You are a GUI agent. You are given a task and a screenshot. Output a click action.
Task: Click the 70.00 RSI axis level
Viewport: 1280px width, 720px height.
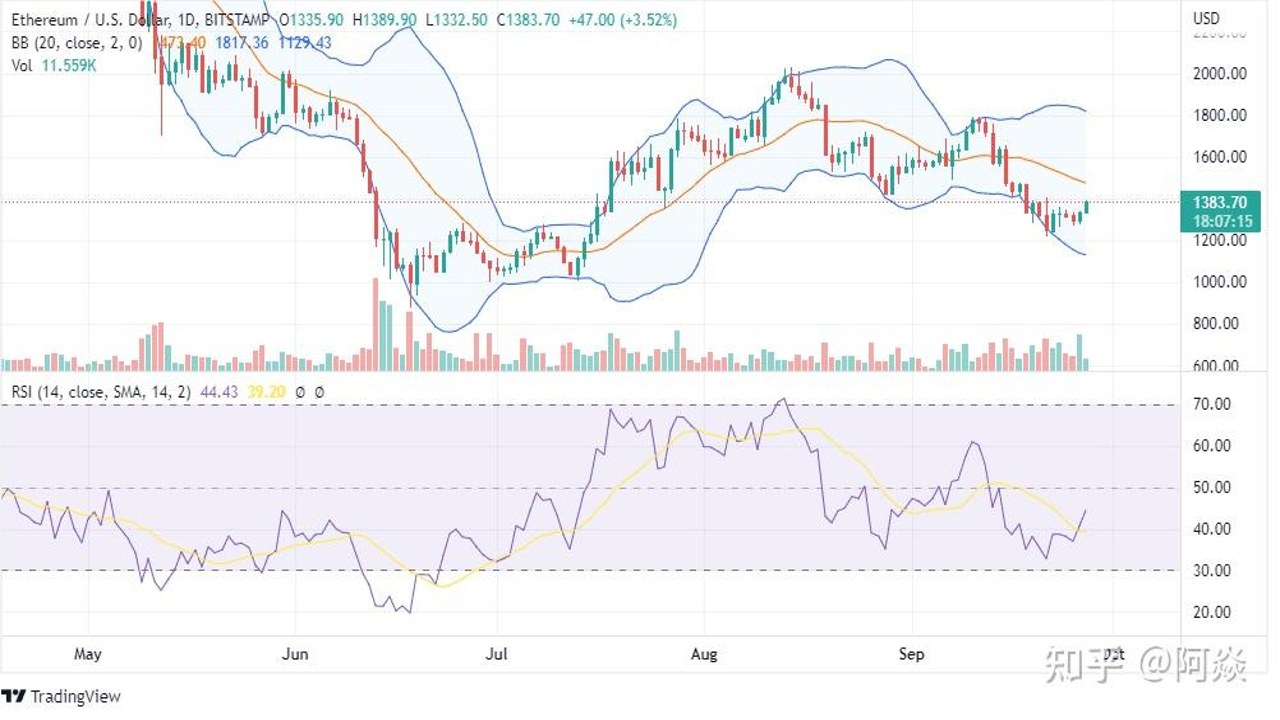(1213, 404)
